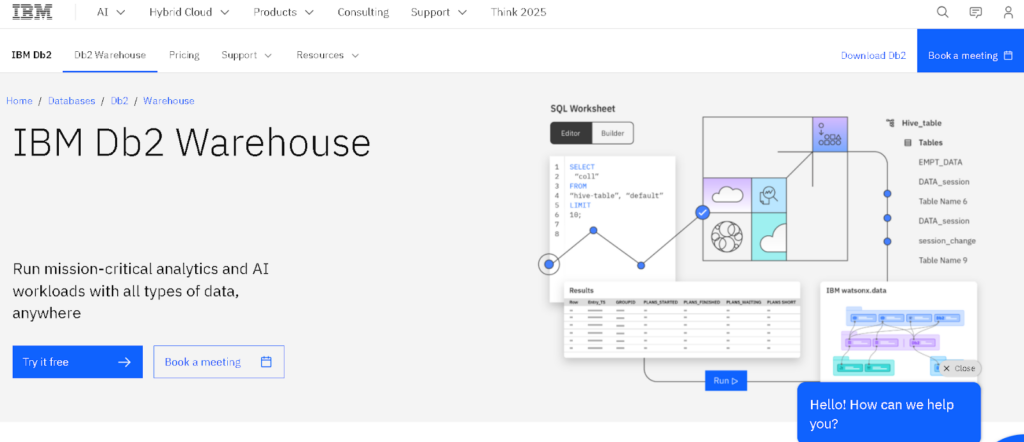Open the Consulting menu item

pos(362,12)
